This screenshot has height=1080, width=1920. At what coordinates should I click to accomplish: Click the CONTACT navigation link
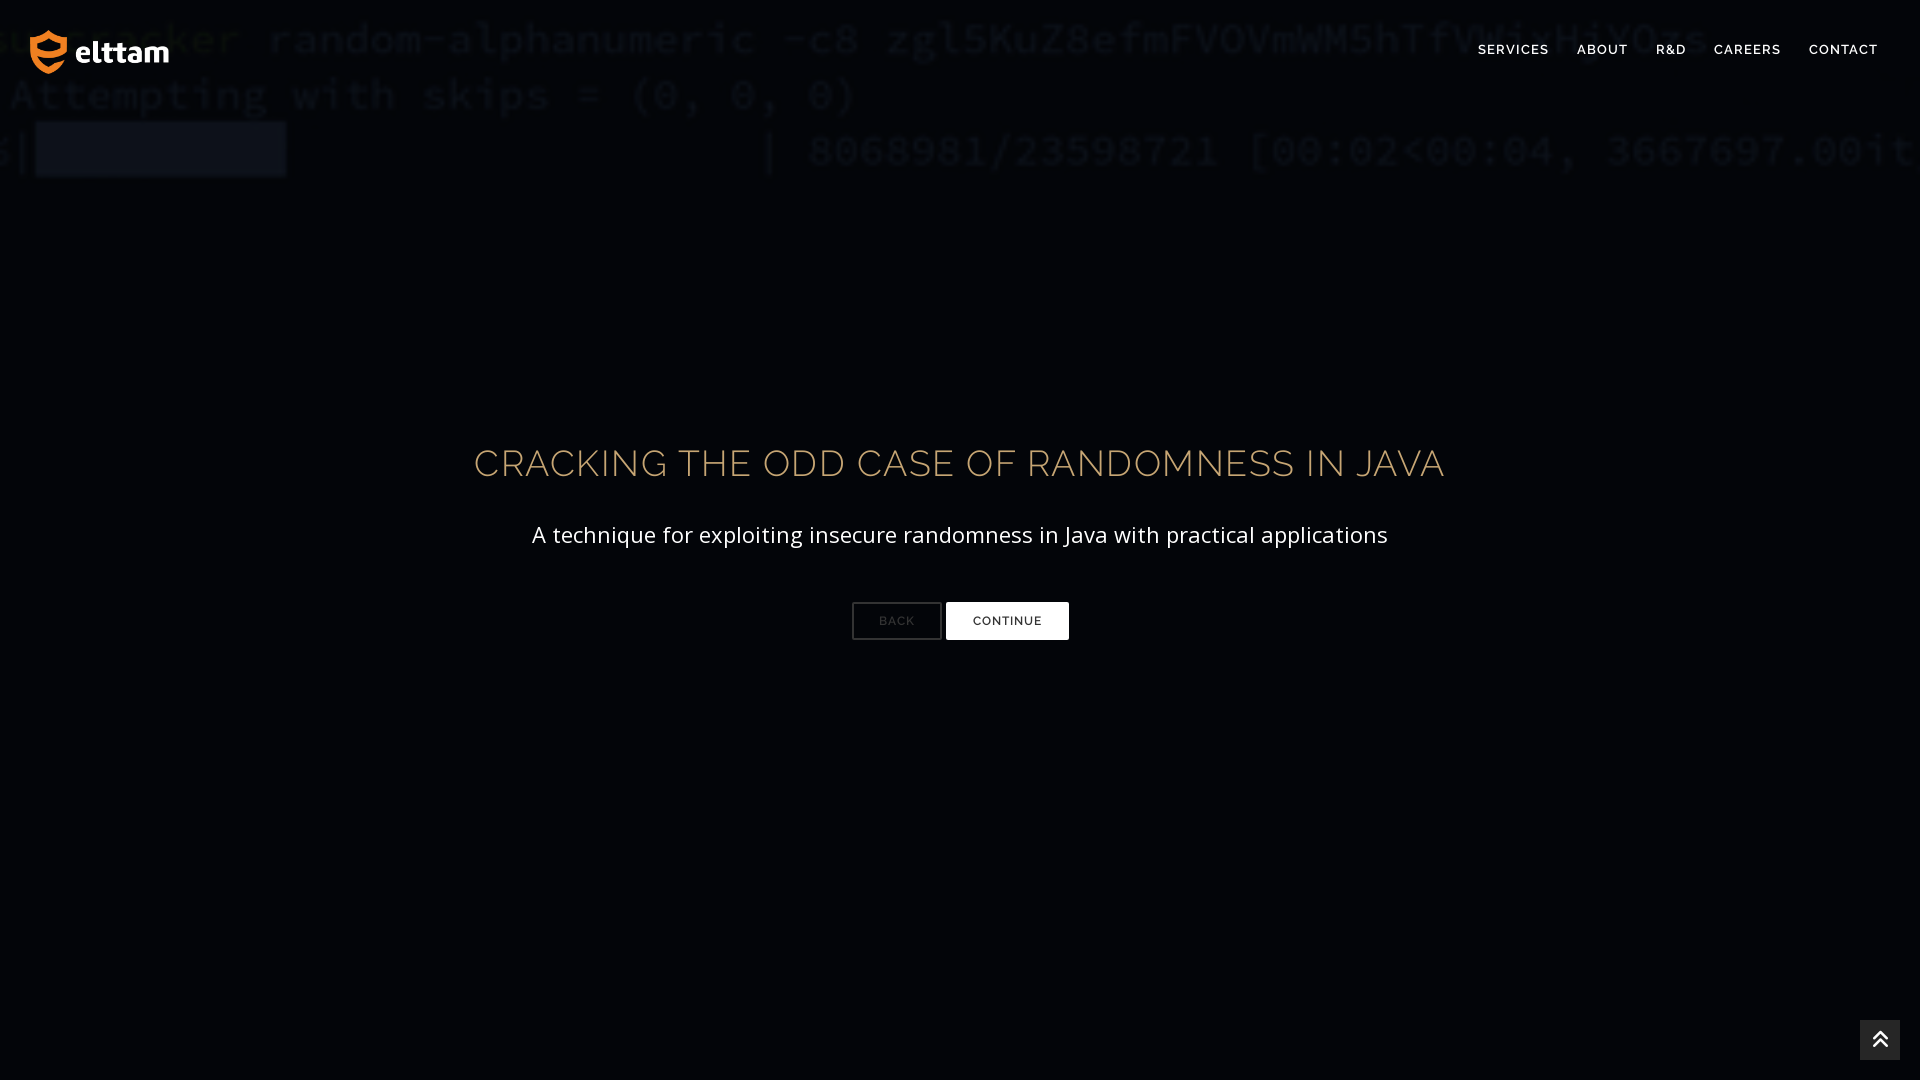pos(1842,49)
